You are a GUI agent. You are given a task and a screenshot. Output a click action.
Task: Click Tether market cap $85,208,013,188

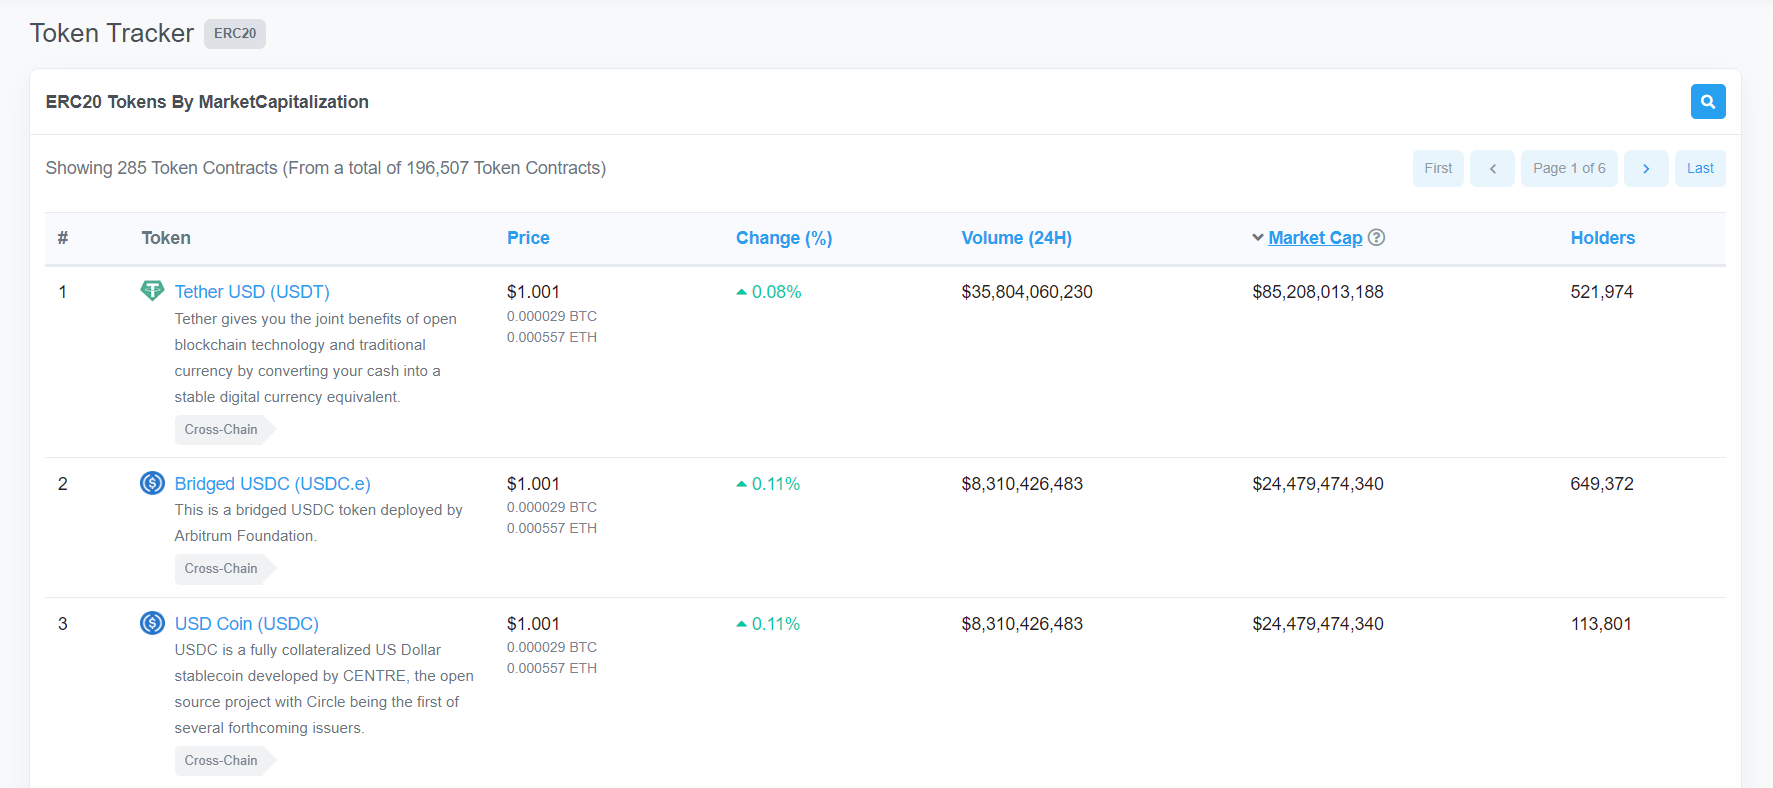[1318, 292]
